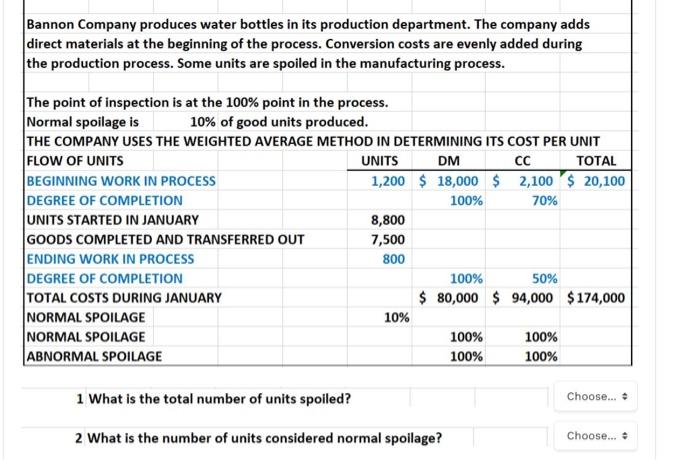Click the Goods Completed and Transferred Out value 7,500
The height and width of the screenshot is (460, 700).
pos(388,240)
